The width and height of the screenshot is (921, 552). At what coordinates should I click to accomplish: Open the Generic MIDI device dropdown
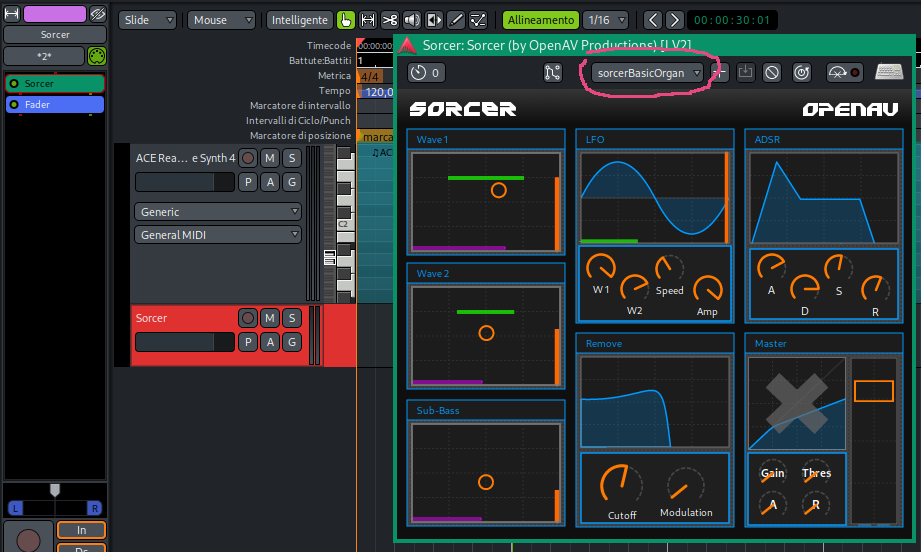click(x=218, y=211)
